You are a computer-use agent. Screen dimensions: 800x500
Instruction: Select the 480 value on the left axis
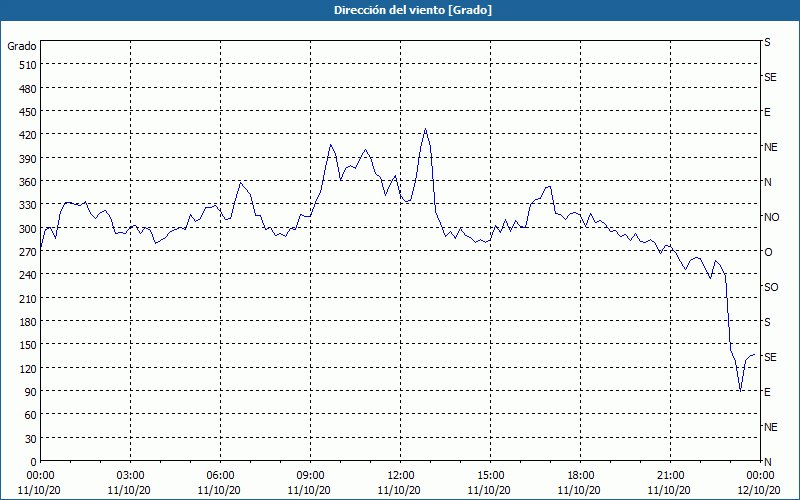click(x=28, y=89)
